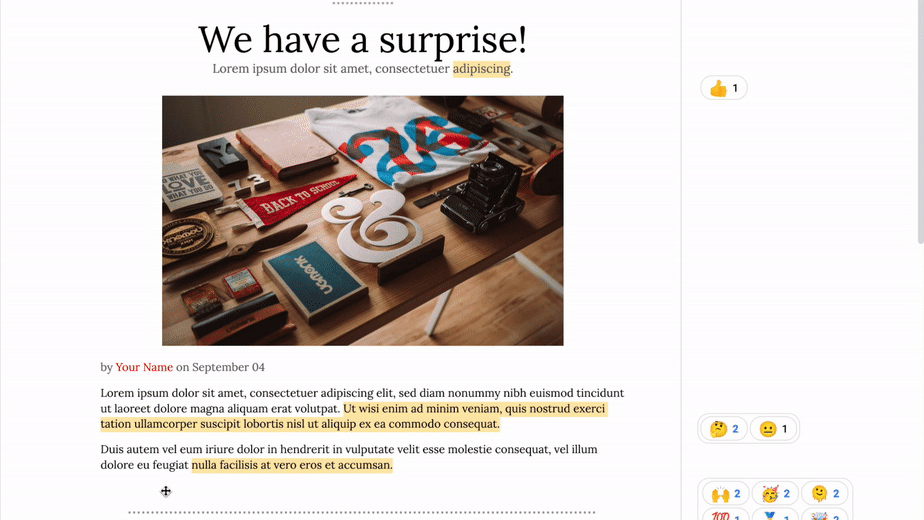
Task: Click the party face reaction
Action: (776, 494)
